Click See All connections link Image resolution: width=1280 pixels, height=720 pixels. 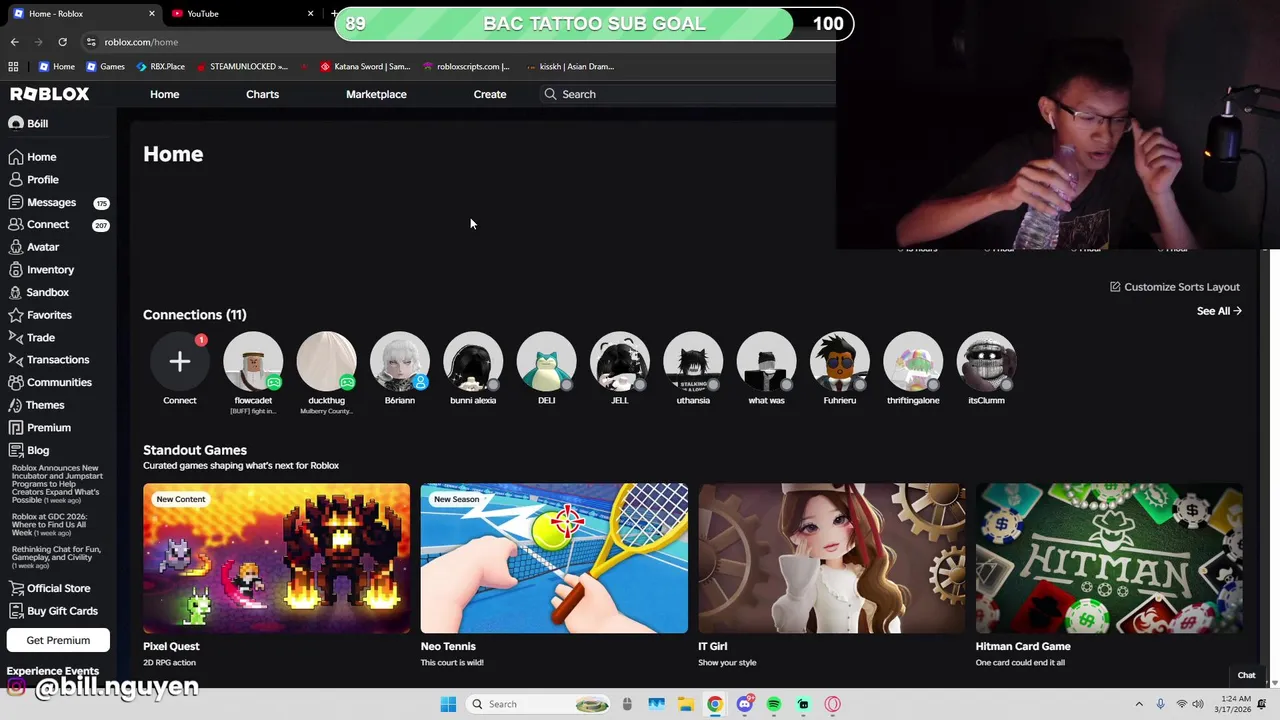1219,311
